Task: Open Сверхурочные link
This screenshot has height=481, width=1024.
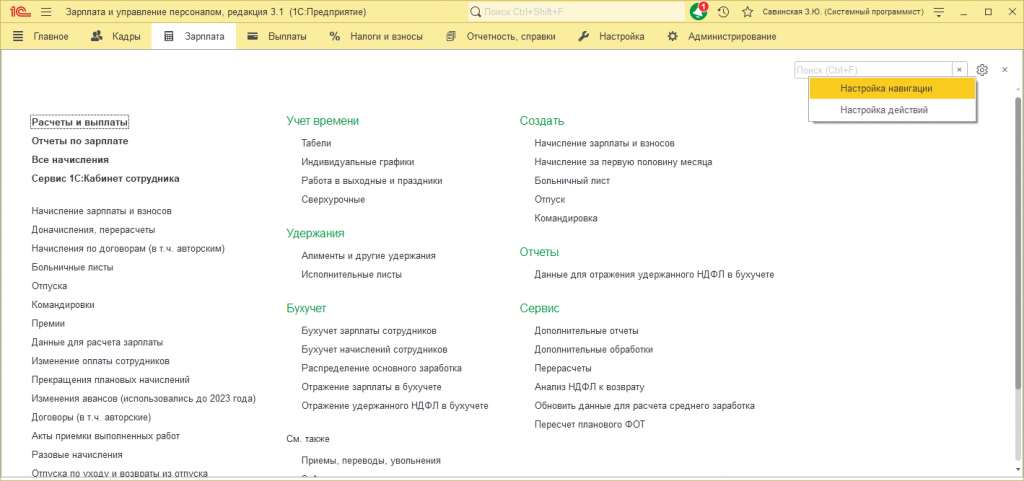Action: click(x=333, y=200)
